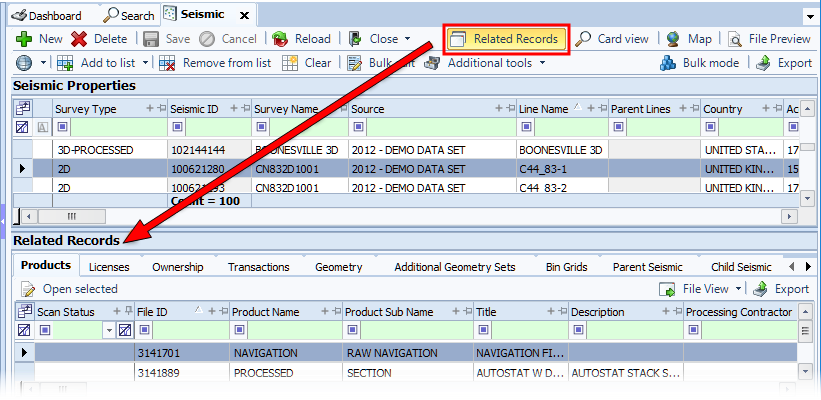Click the Seismic Properties horizontal scrollbar right arrow
This screenshot has width=821, height=400.
(x=789, y=216)
